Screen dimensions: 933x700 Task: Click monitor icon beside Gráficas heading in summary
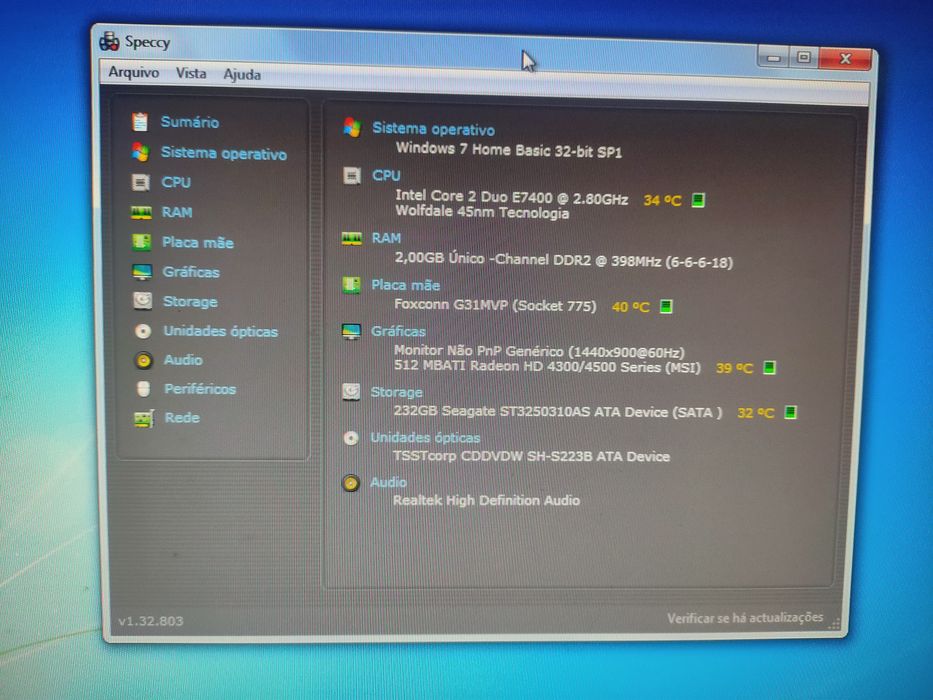tap(351, 332)
